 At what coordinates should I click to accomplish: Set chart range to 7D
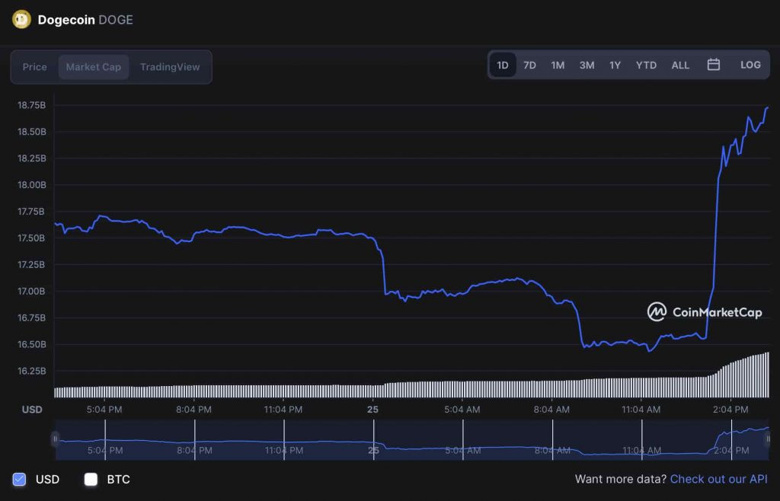coord(530,65)
